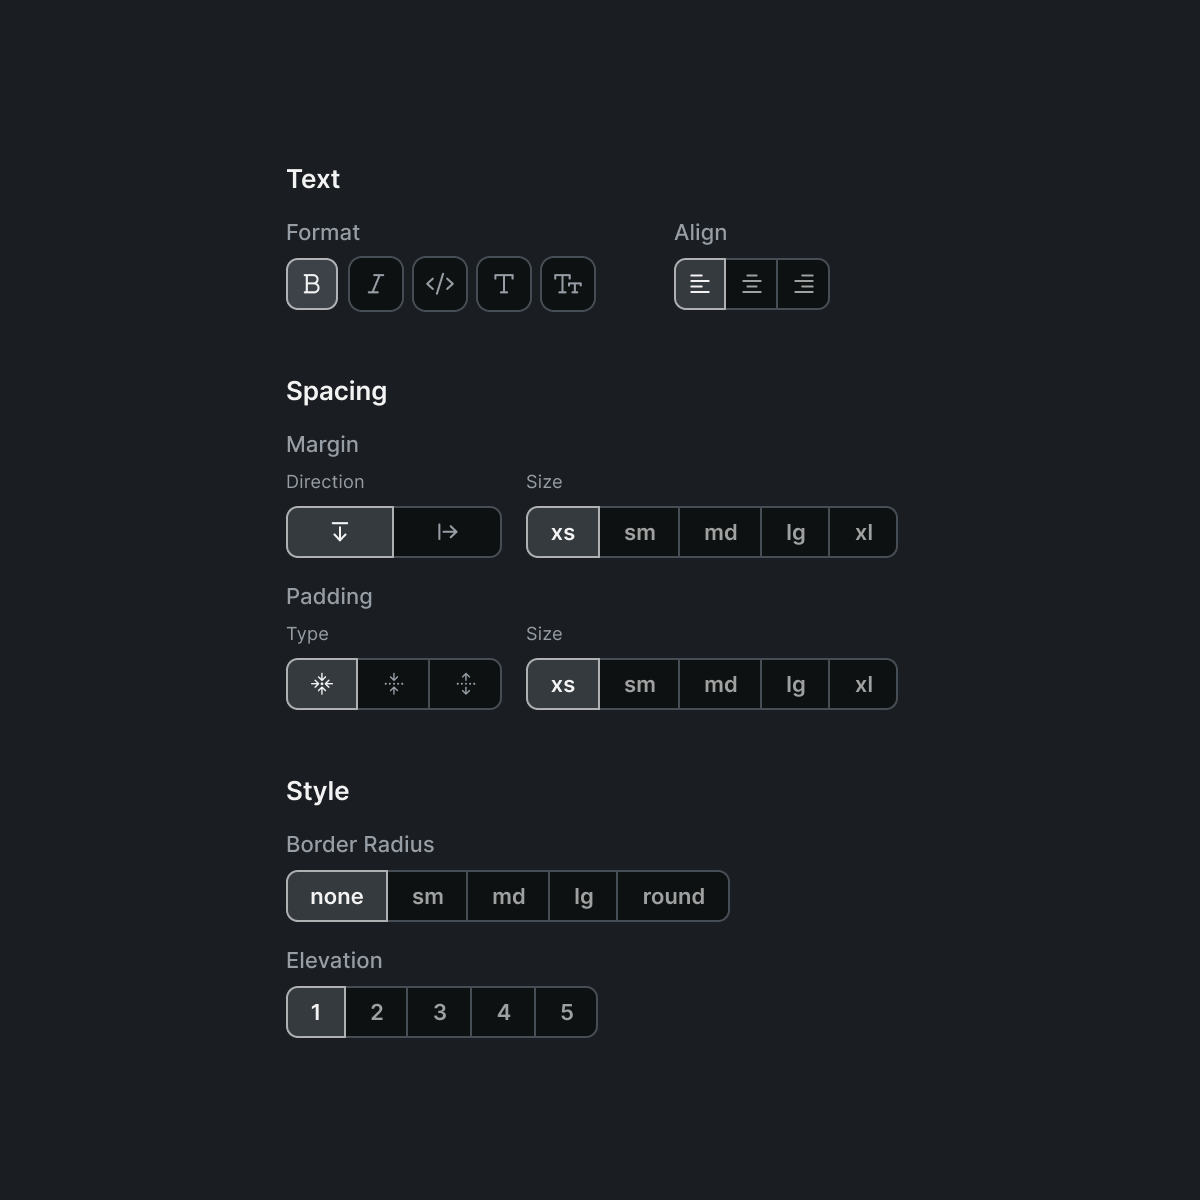Viewport: 1200px width, 1200px height.
Task: Select left text alignment
Action: [700, 284]
